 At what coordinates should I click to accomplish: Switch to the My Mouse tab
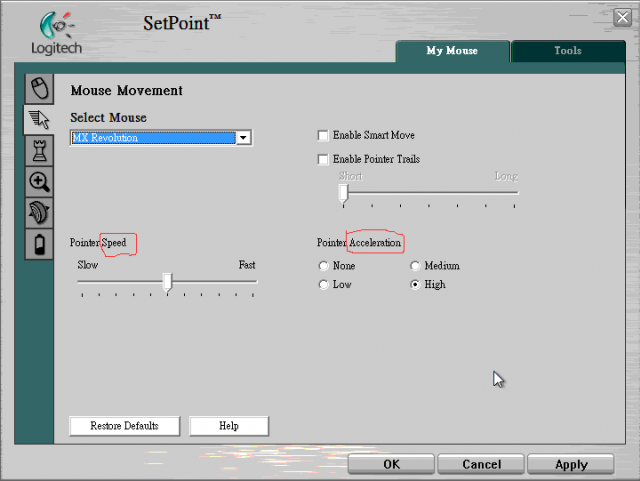click(x=452, y=51)
